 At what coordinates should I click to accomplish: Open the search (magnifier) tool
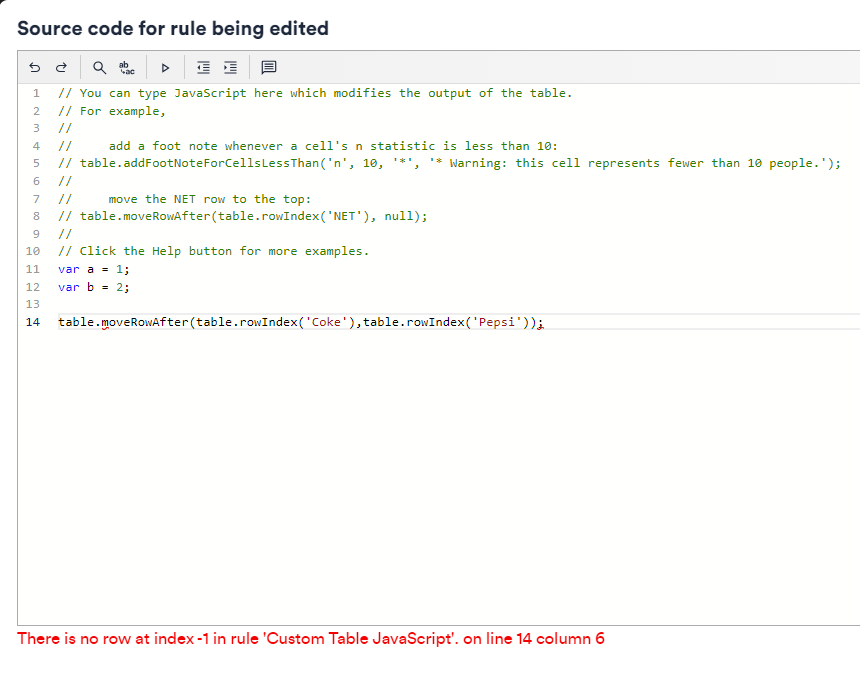tap(99, 67)
